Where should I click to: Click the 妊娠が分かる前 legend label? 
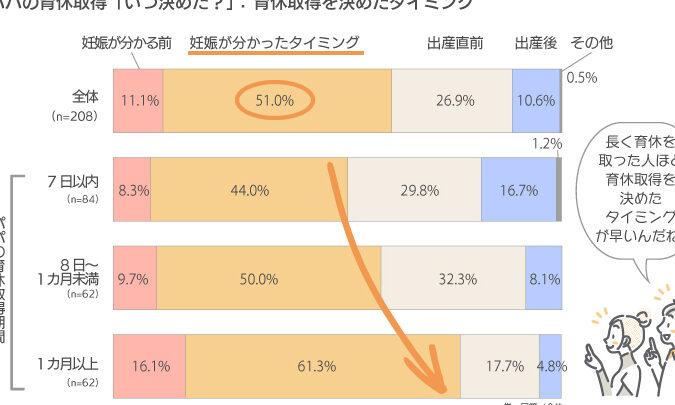coord(127,43)
